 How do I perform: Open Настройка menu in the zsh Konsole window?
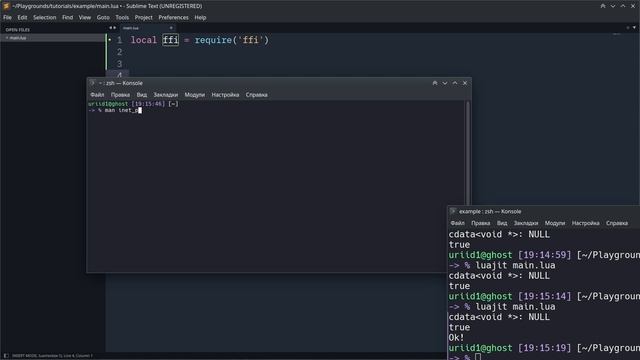point(225,95)
